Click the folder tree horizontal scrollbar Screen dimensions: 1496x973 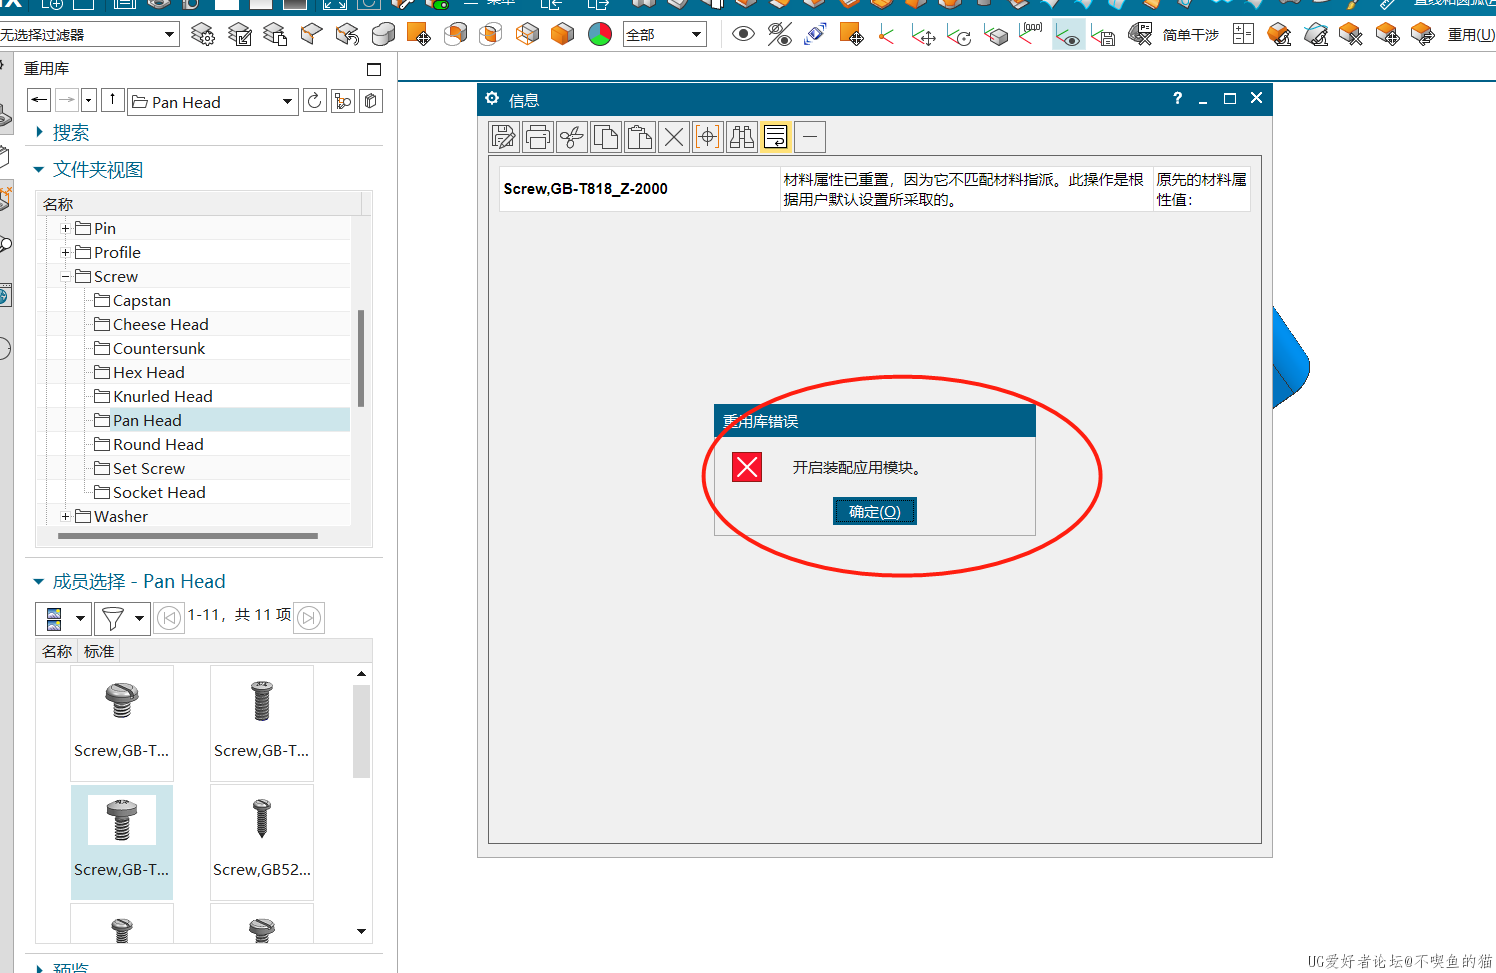188,536
